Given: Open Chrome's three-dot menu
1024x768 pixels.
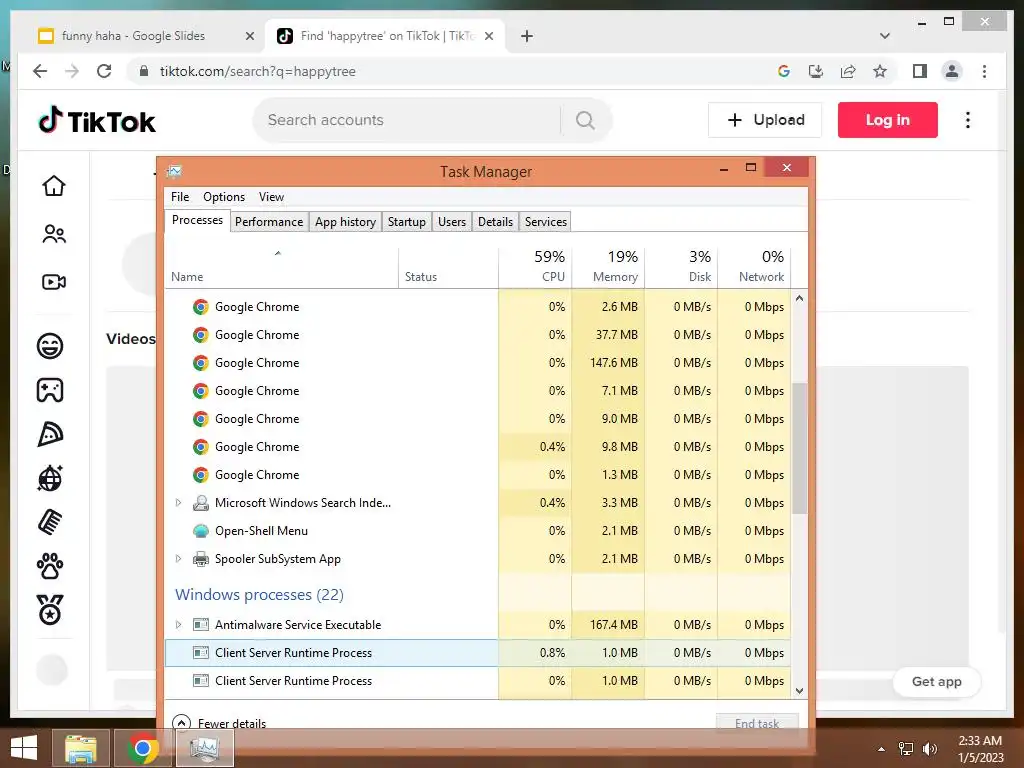Looking at the screenshot, I should [x=984, y=71].
